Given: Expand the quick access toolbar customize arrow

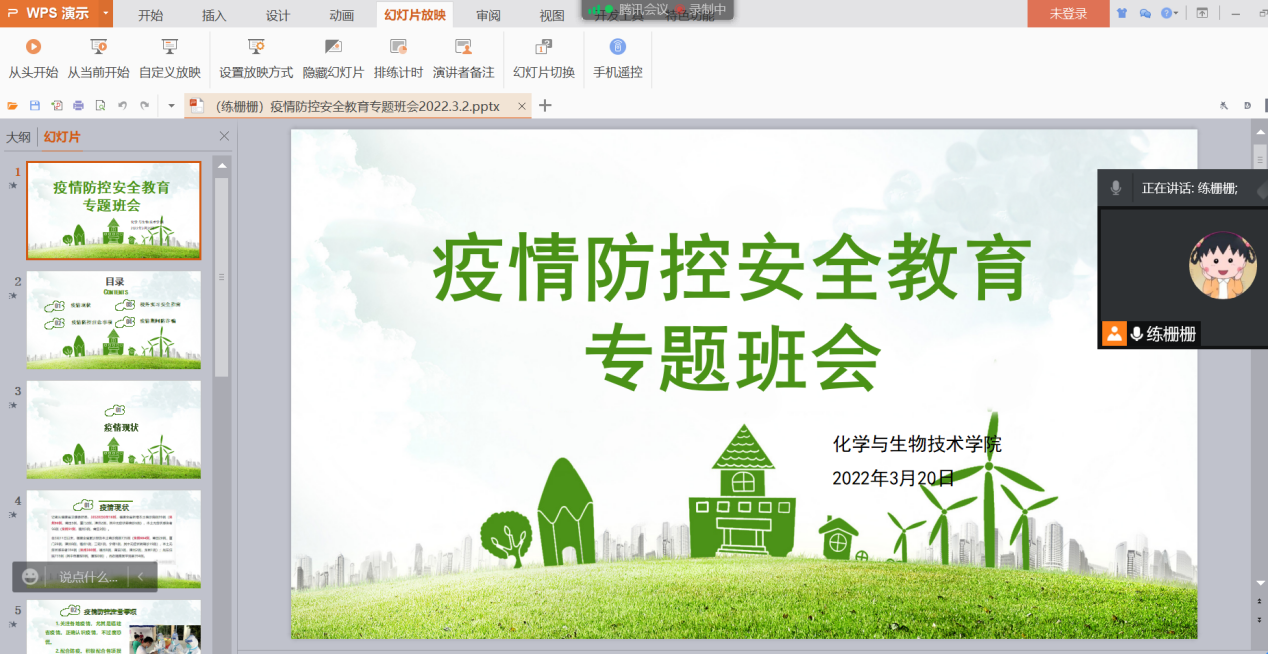Looking at the screenshot, I should pyautogui.click(x=171, y=106).
